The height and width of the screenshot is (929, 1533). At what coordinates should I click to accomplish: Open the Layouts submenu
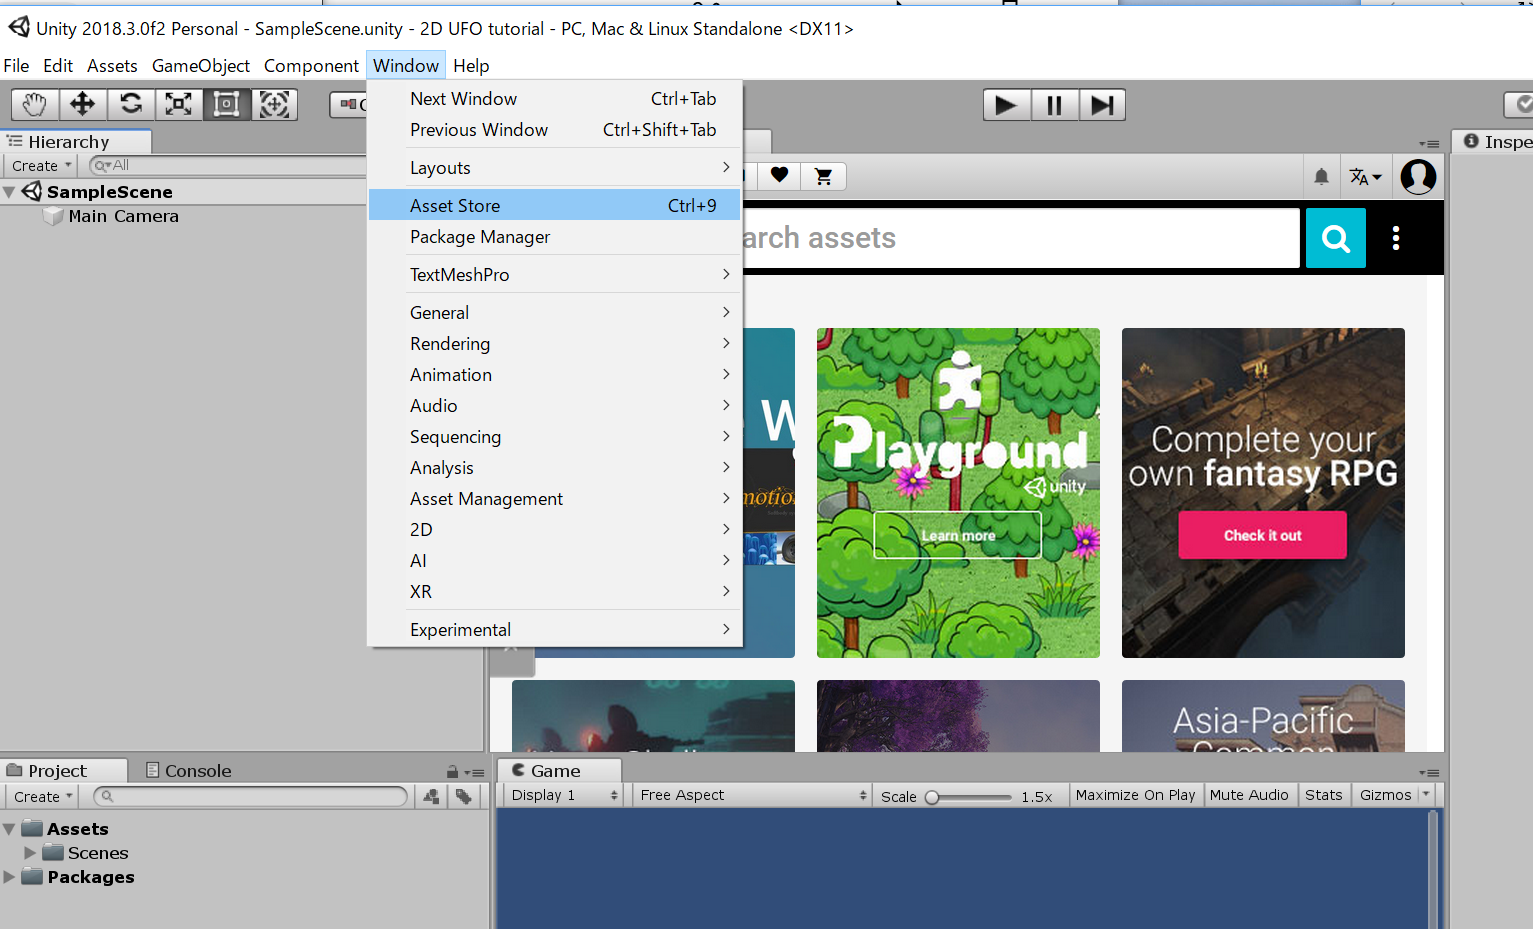[x=555, y=168]
